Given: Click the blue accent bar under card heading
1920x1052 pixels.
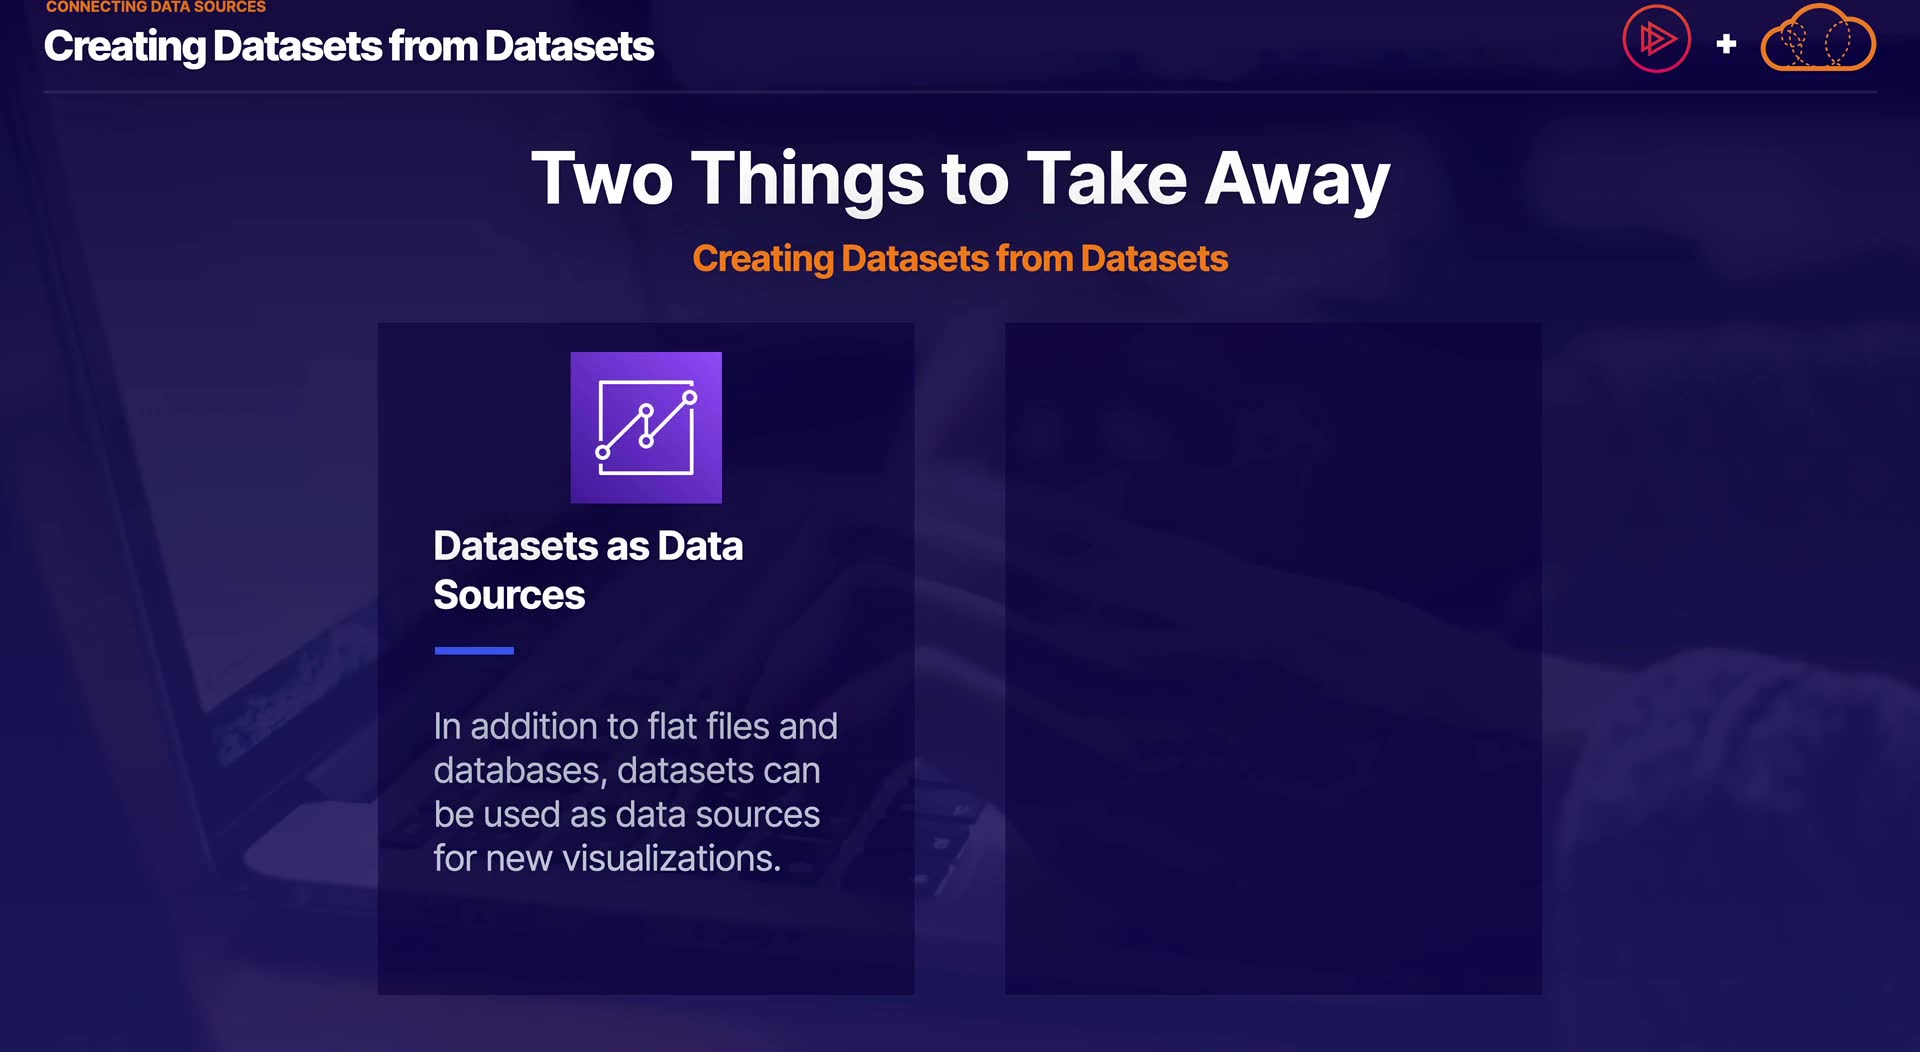Looking at the screenshot, I should click(474, 650).
